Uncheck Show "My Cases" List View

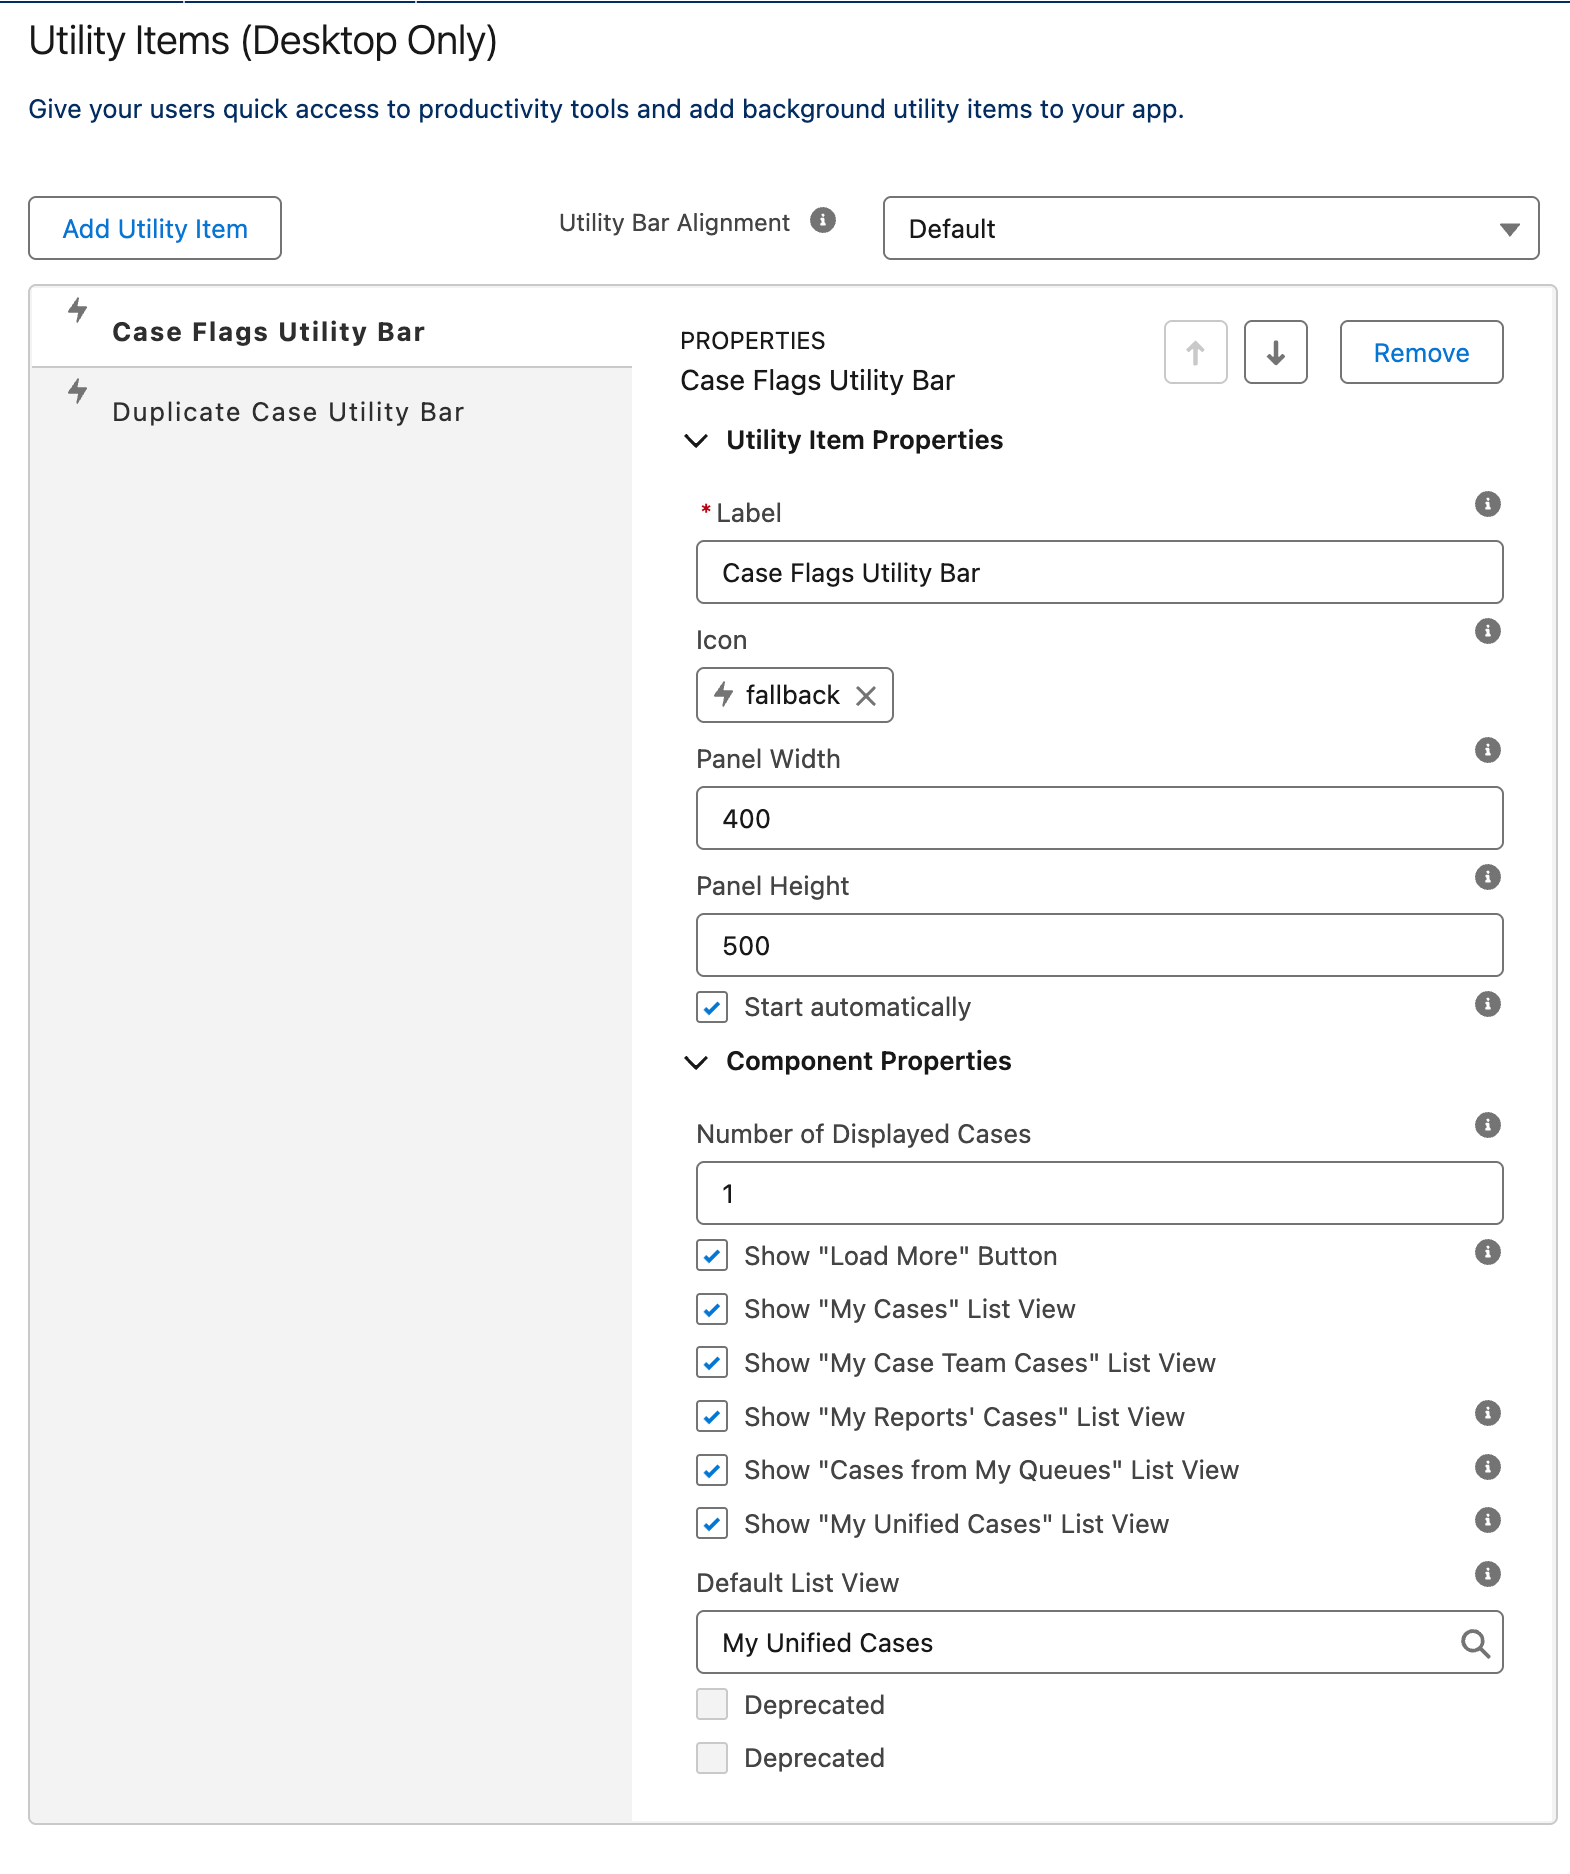pos(712,1309)
